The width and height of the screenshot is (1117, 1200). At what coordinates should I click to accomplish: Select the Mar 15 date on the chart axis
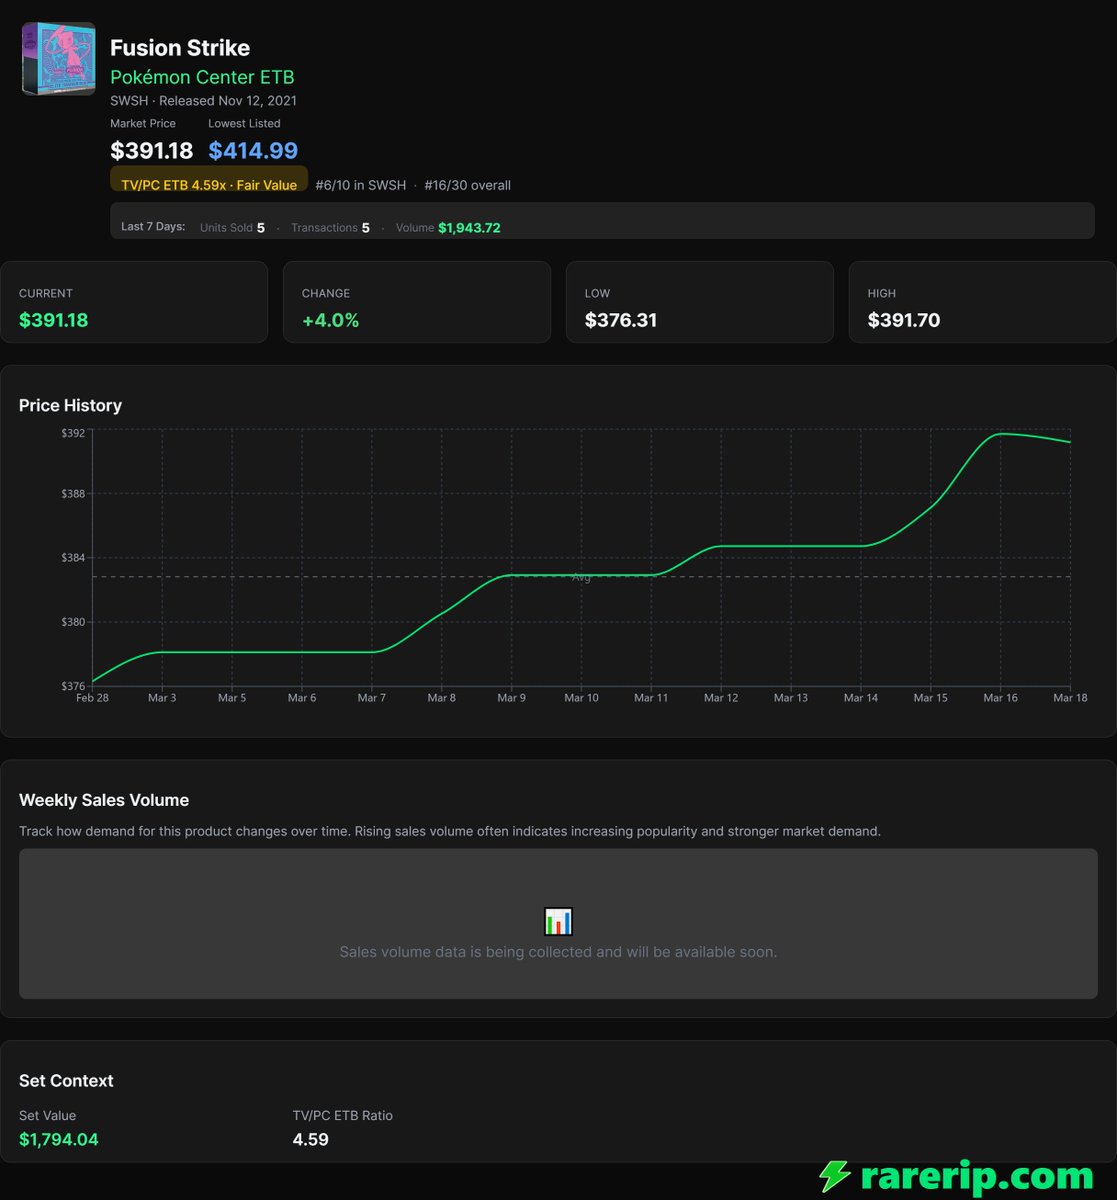click(931, 698)
